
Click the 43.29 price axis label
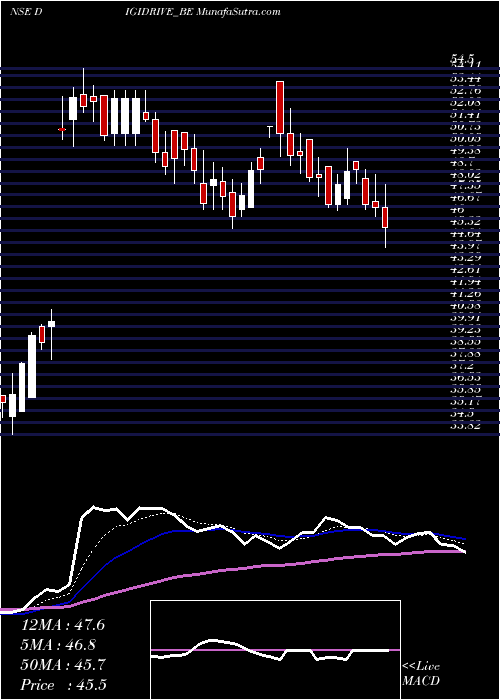pos(465,258)
